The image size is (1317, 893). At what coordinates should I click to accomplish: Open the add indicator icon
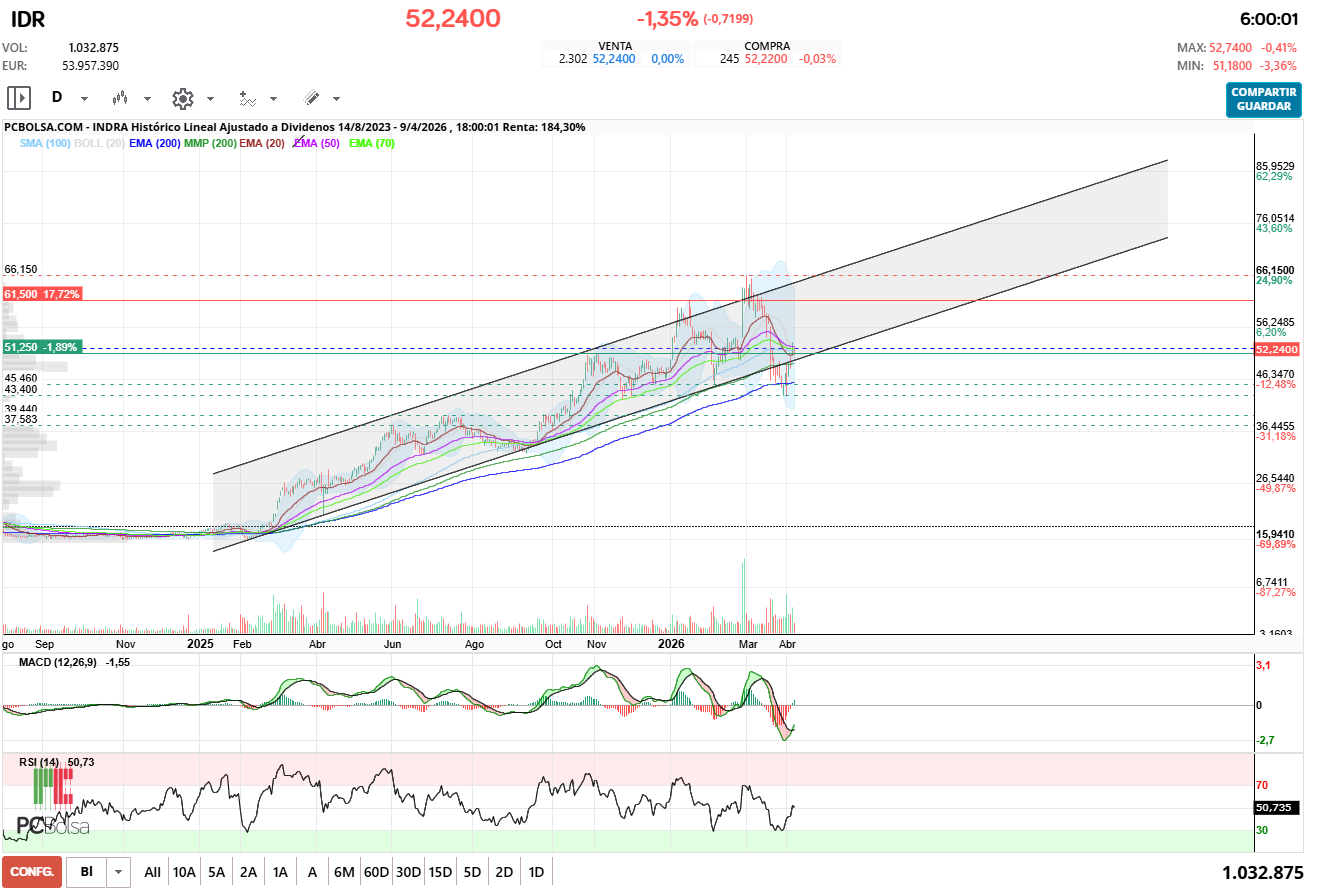(x=247, y=98)
